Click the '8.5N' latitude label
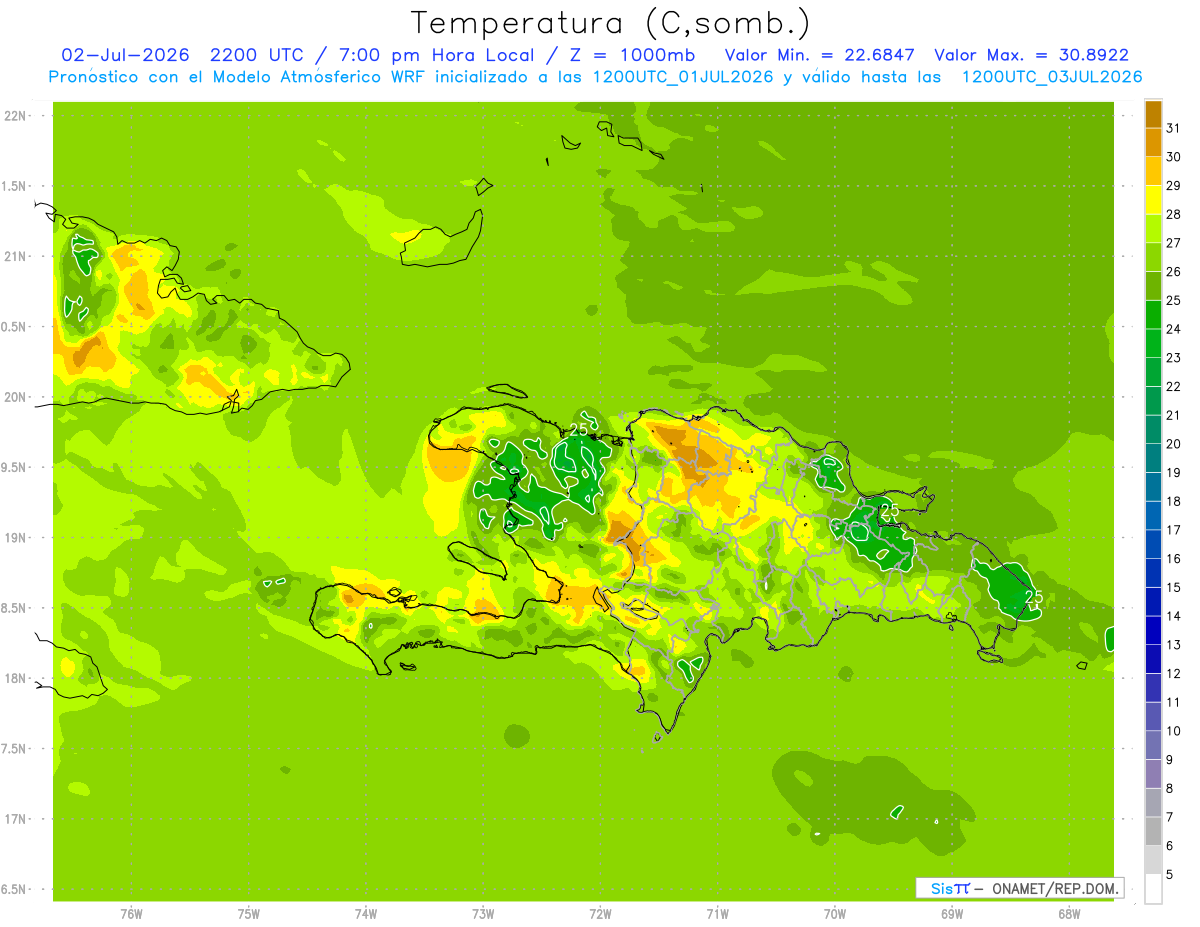Image resolution: width=1200 pixels, height=927 pixels. point(15,608)
